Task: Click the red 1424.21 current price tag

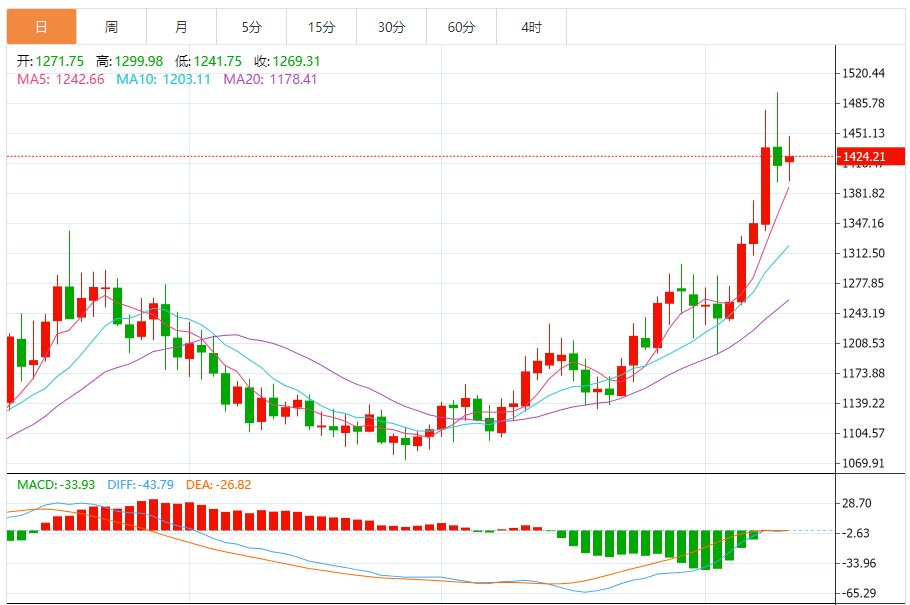Action: click(871, 156)
